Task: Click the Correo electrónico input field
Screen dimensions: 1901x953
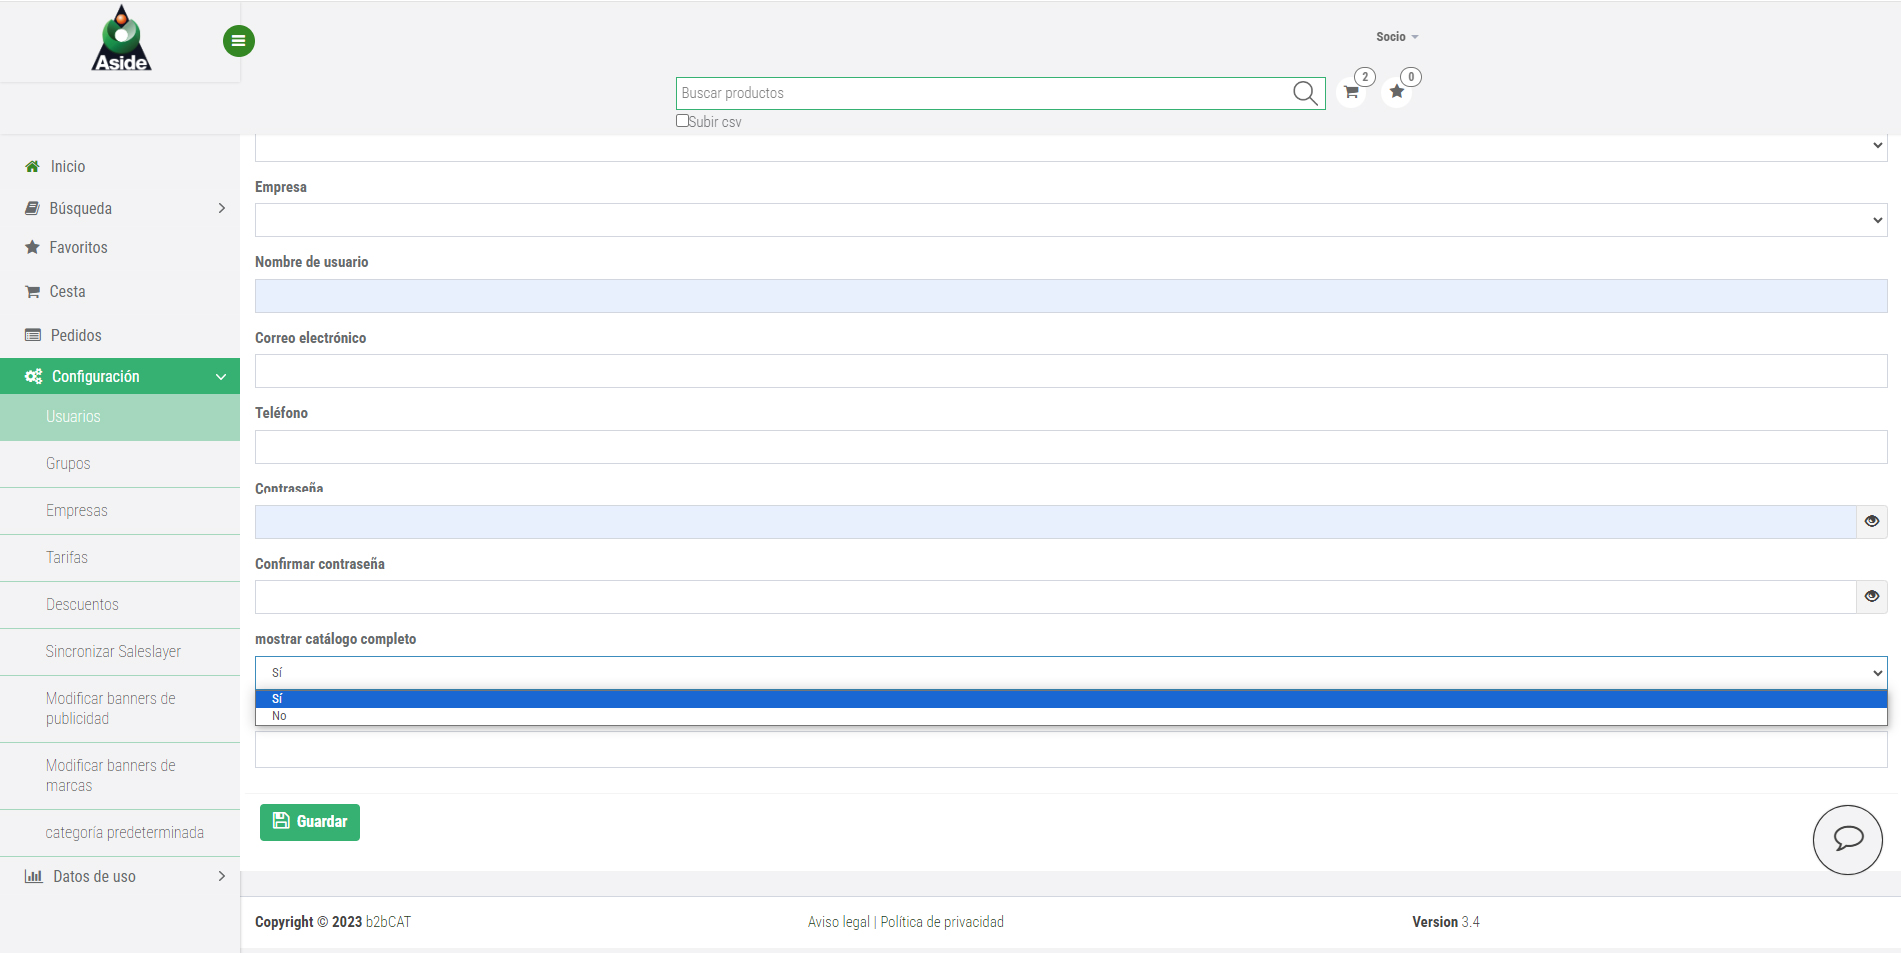Action: (1070, 371)
